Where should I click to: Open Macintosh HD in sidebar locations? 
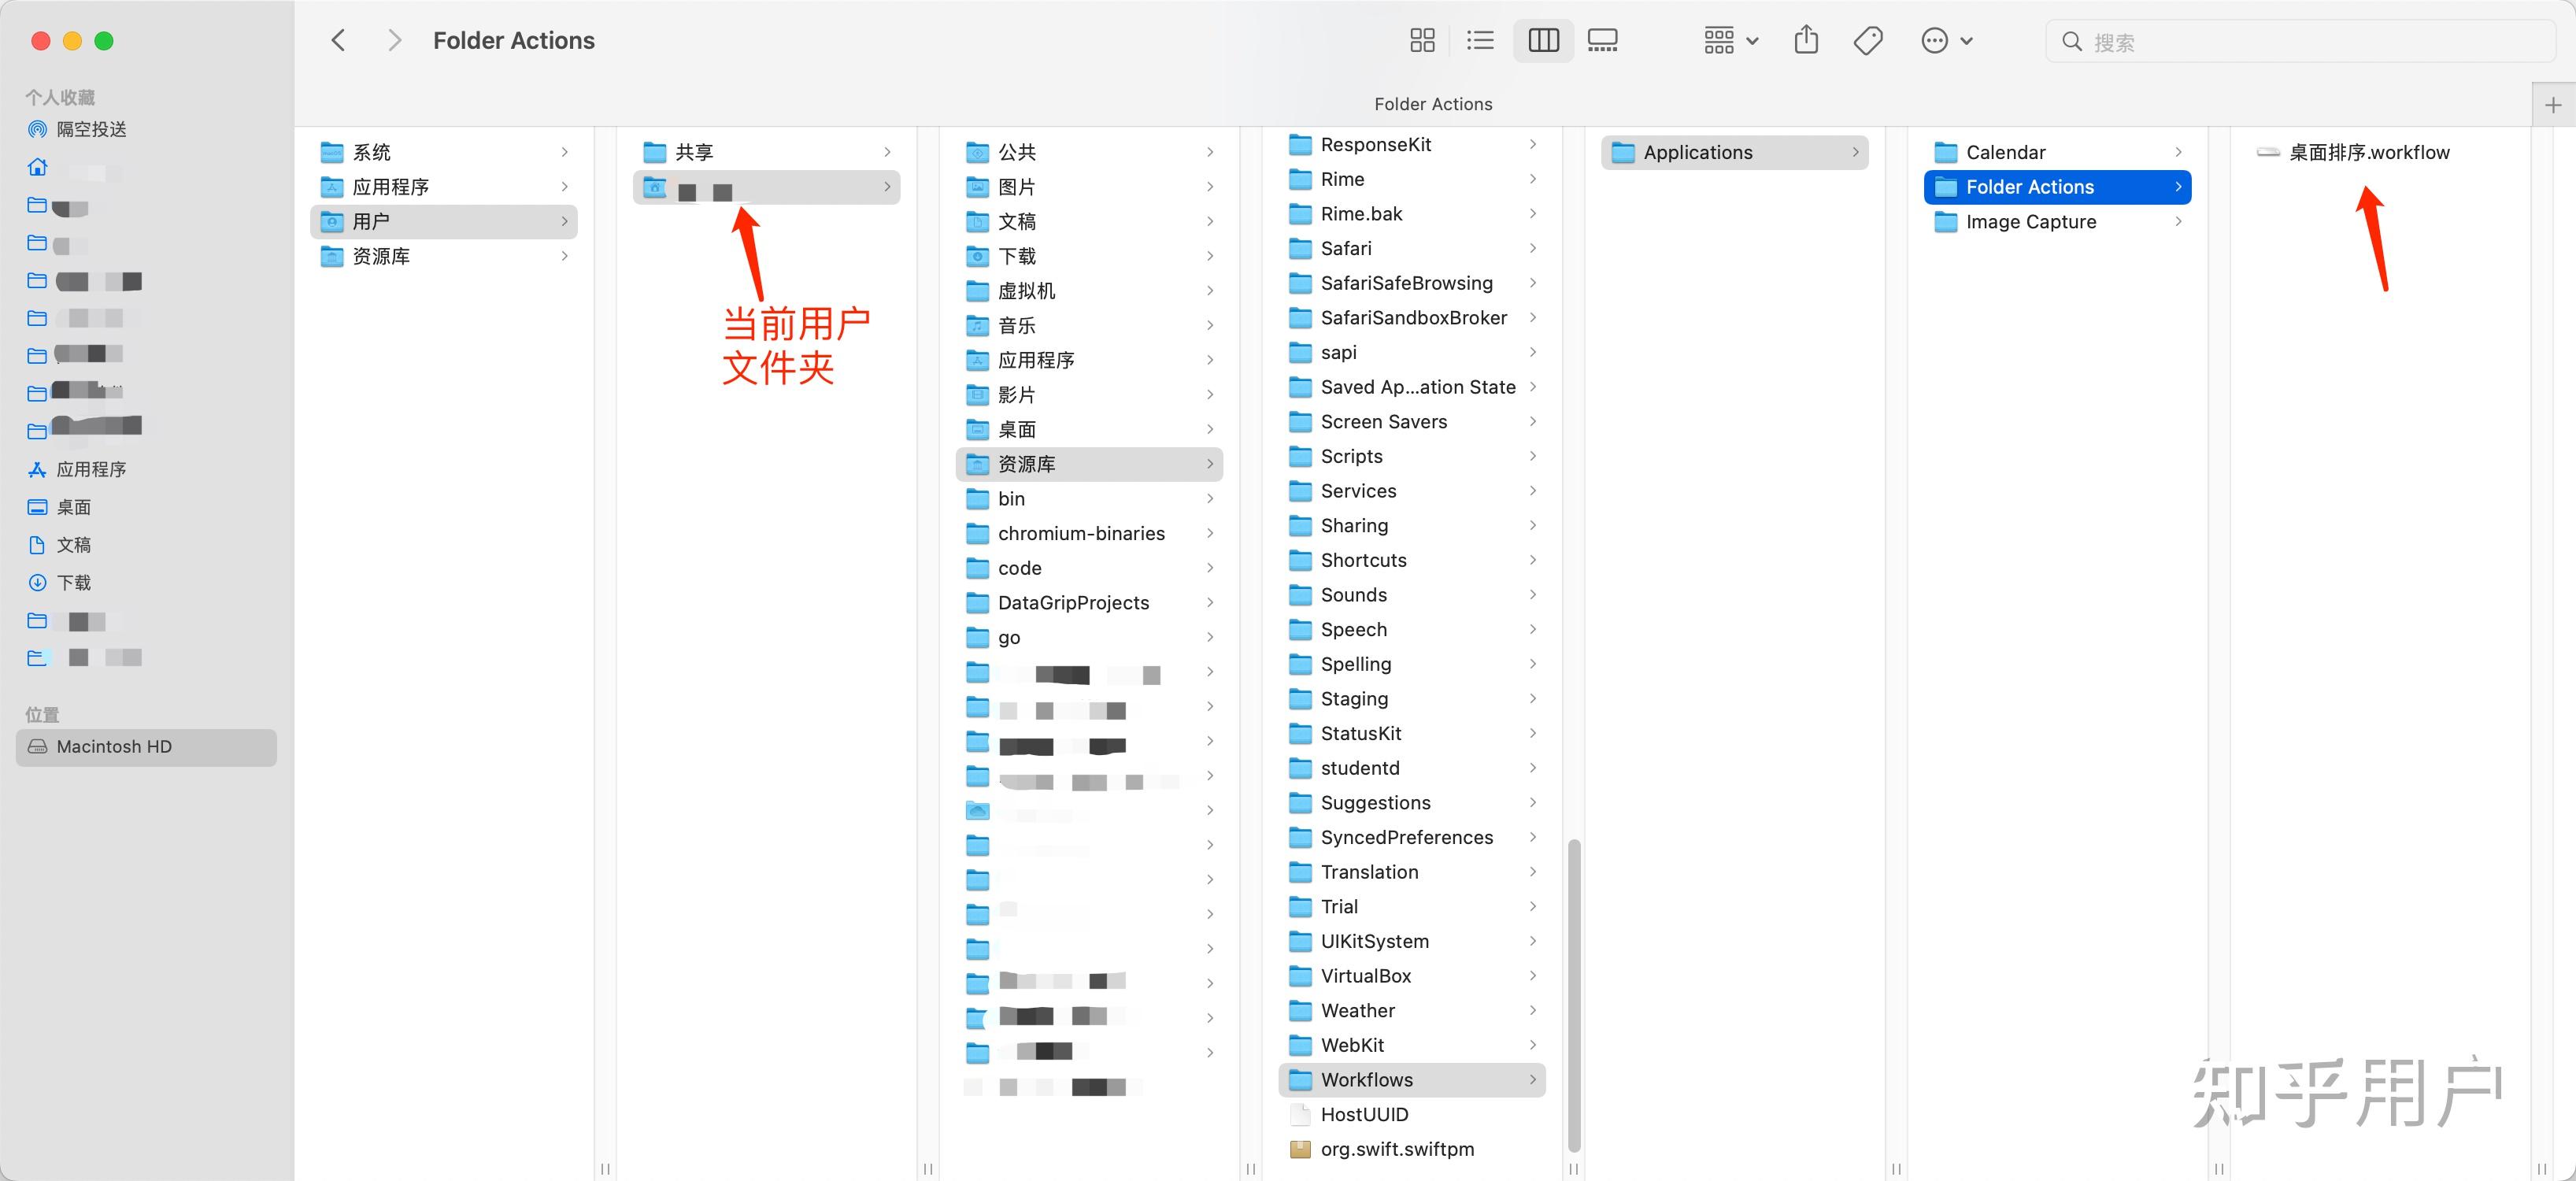pyautogui.click(x=114, y=747)
